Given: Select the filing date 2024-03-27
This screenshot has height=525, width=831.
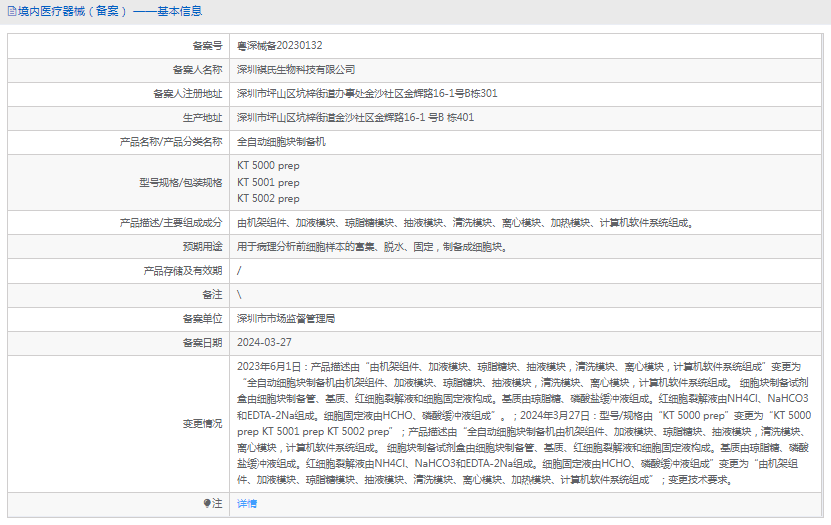Looking at the screenshot, I should (264, 342).
